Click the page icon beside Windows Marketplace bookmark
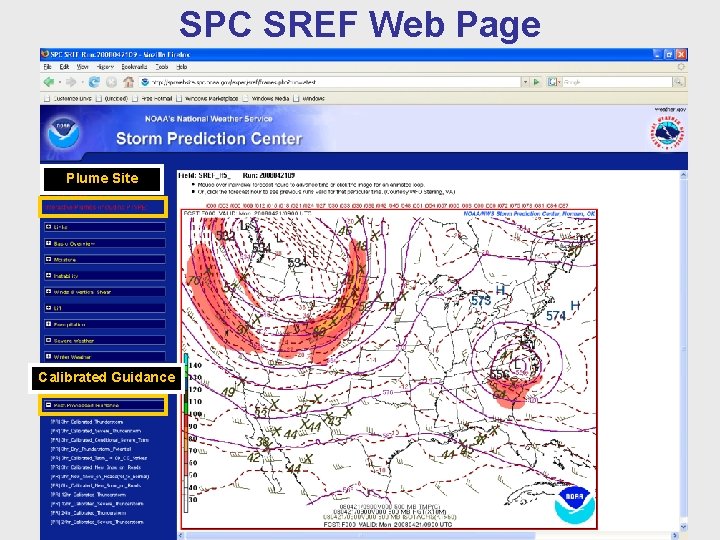Image resolution: width=720 pixels, height=540 pixels. coord(179,98)
